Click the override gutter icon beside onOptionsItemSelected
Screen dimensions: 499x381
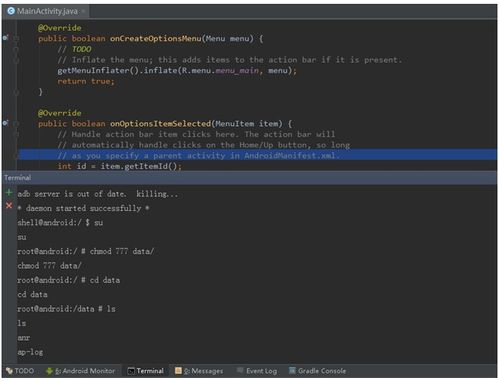pyautogui.click(x=5, y=123)
